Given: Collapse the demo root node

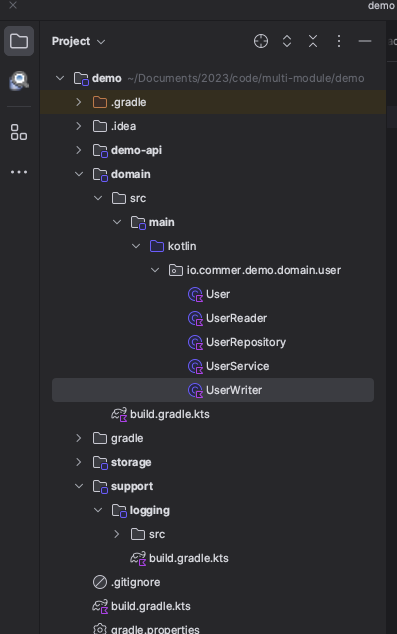Looking at the screenshot, I should point(60,78).
